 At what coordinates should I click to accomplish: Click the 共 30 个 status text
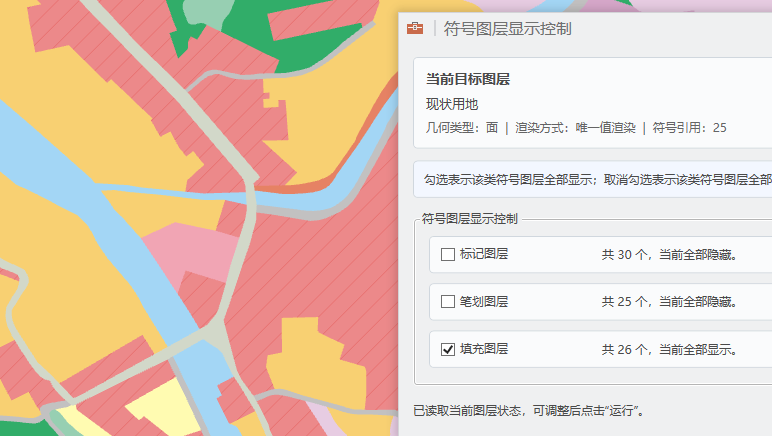(x=669, y=255)
